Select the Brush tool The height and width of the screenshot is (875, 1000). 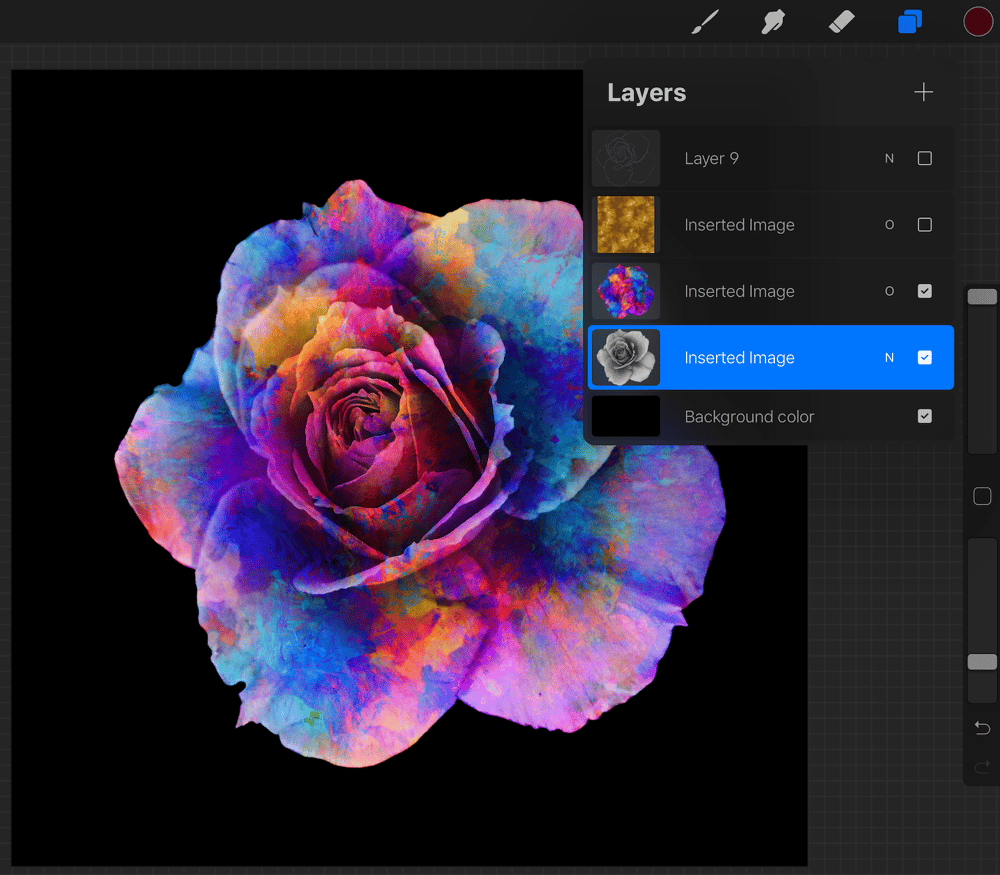[705, 22]
